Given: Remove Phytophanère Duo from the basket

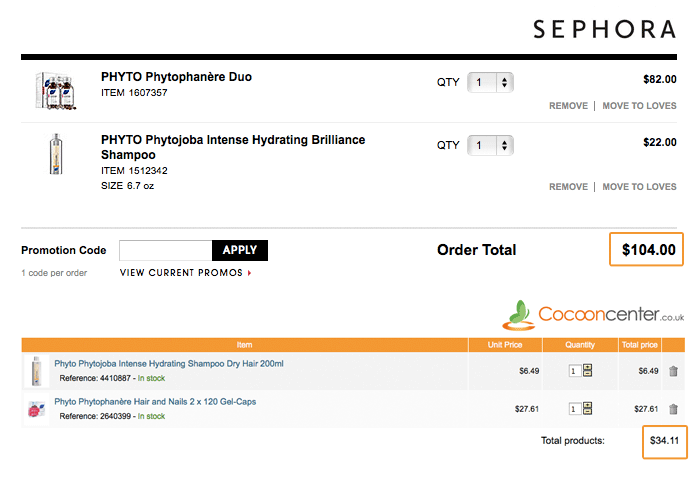Looking at the screenshot, I should [x=568, y=106].
